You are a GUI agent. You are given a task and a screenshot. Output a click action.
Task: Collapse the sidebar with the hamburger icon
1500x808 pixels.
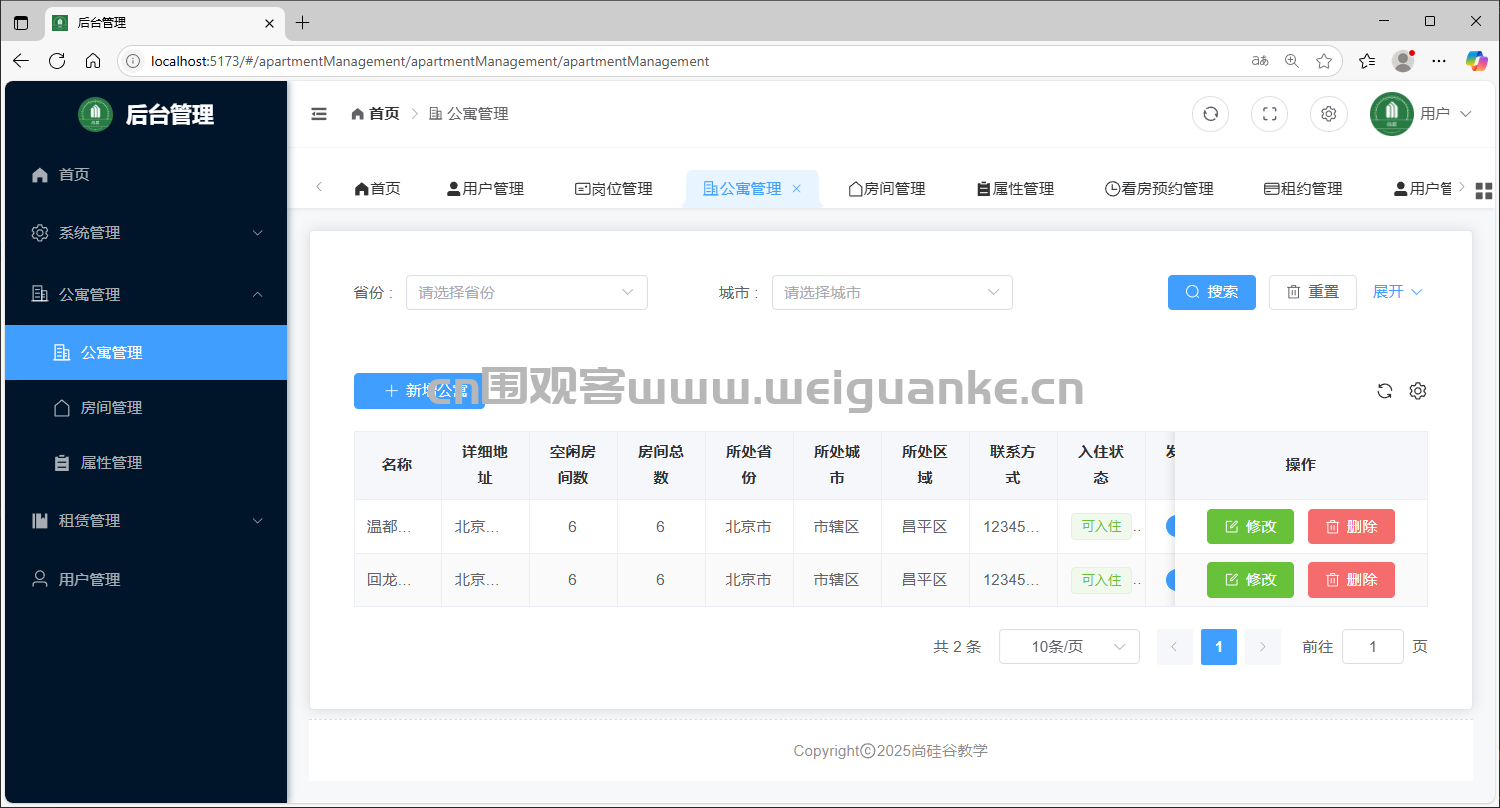[x=319, y=114]
